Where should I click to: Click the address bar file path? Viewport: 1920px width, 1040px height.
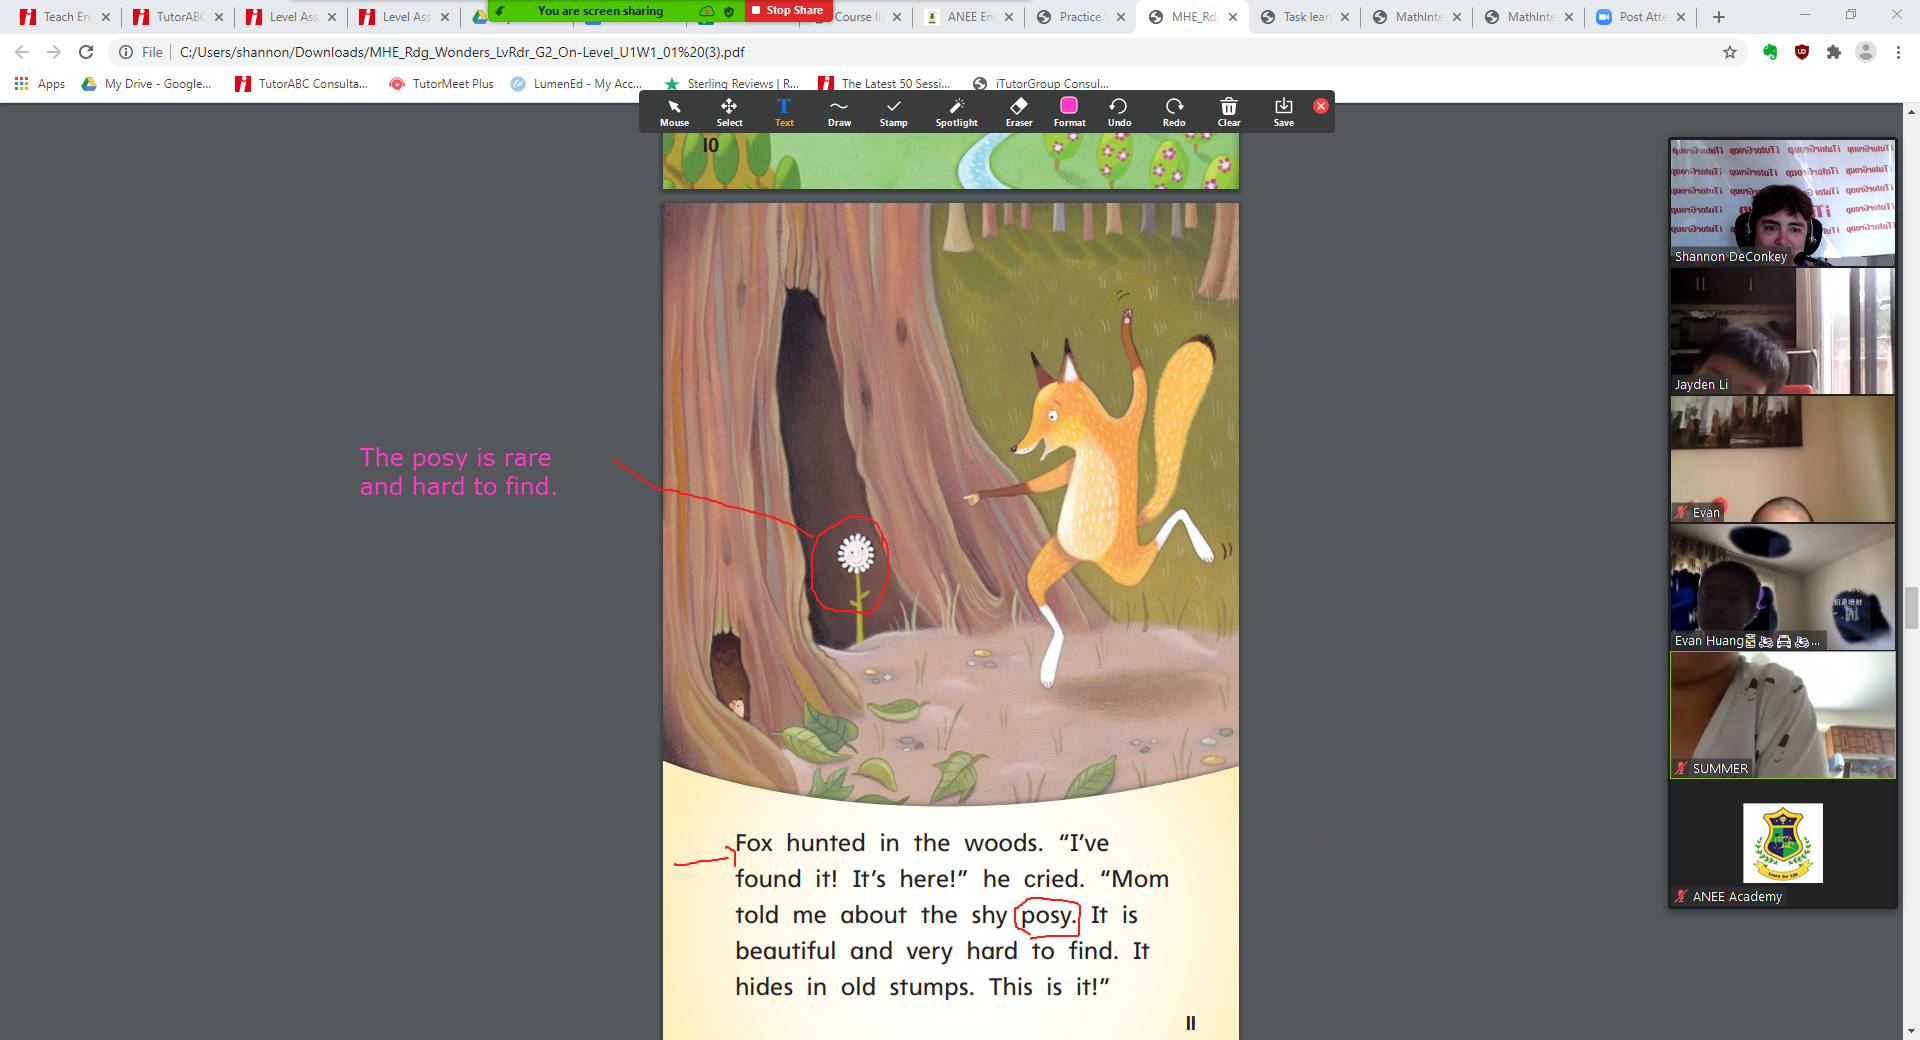[462, 52]
